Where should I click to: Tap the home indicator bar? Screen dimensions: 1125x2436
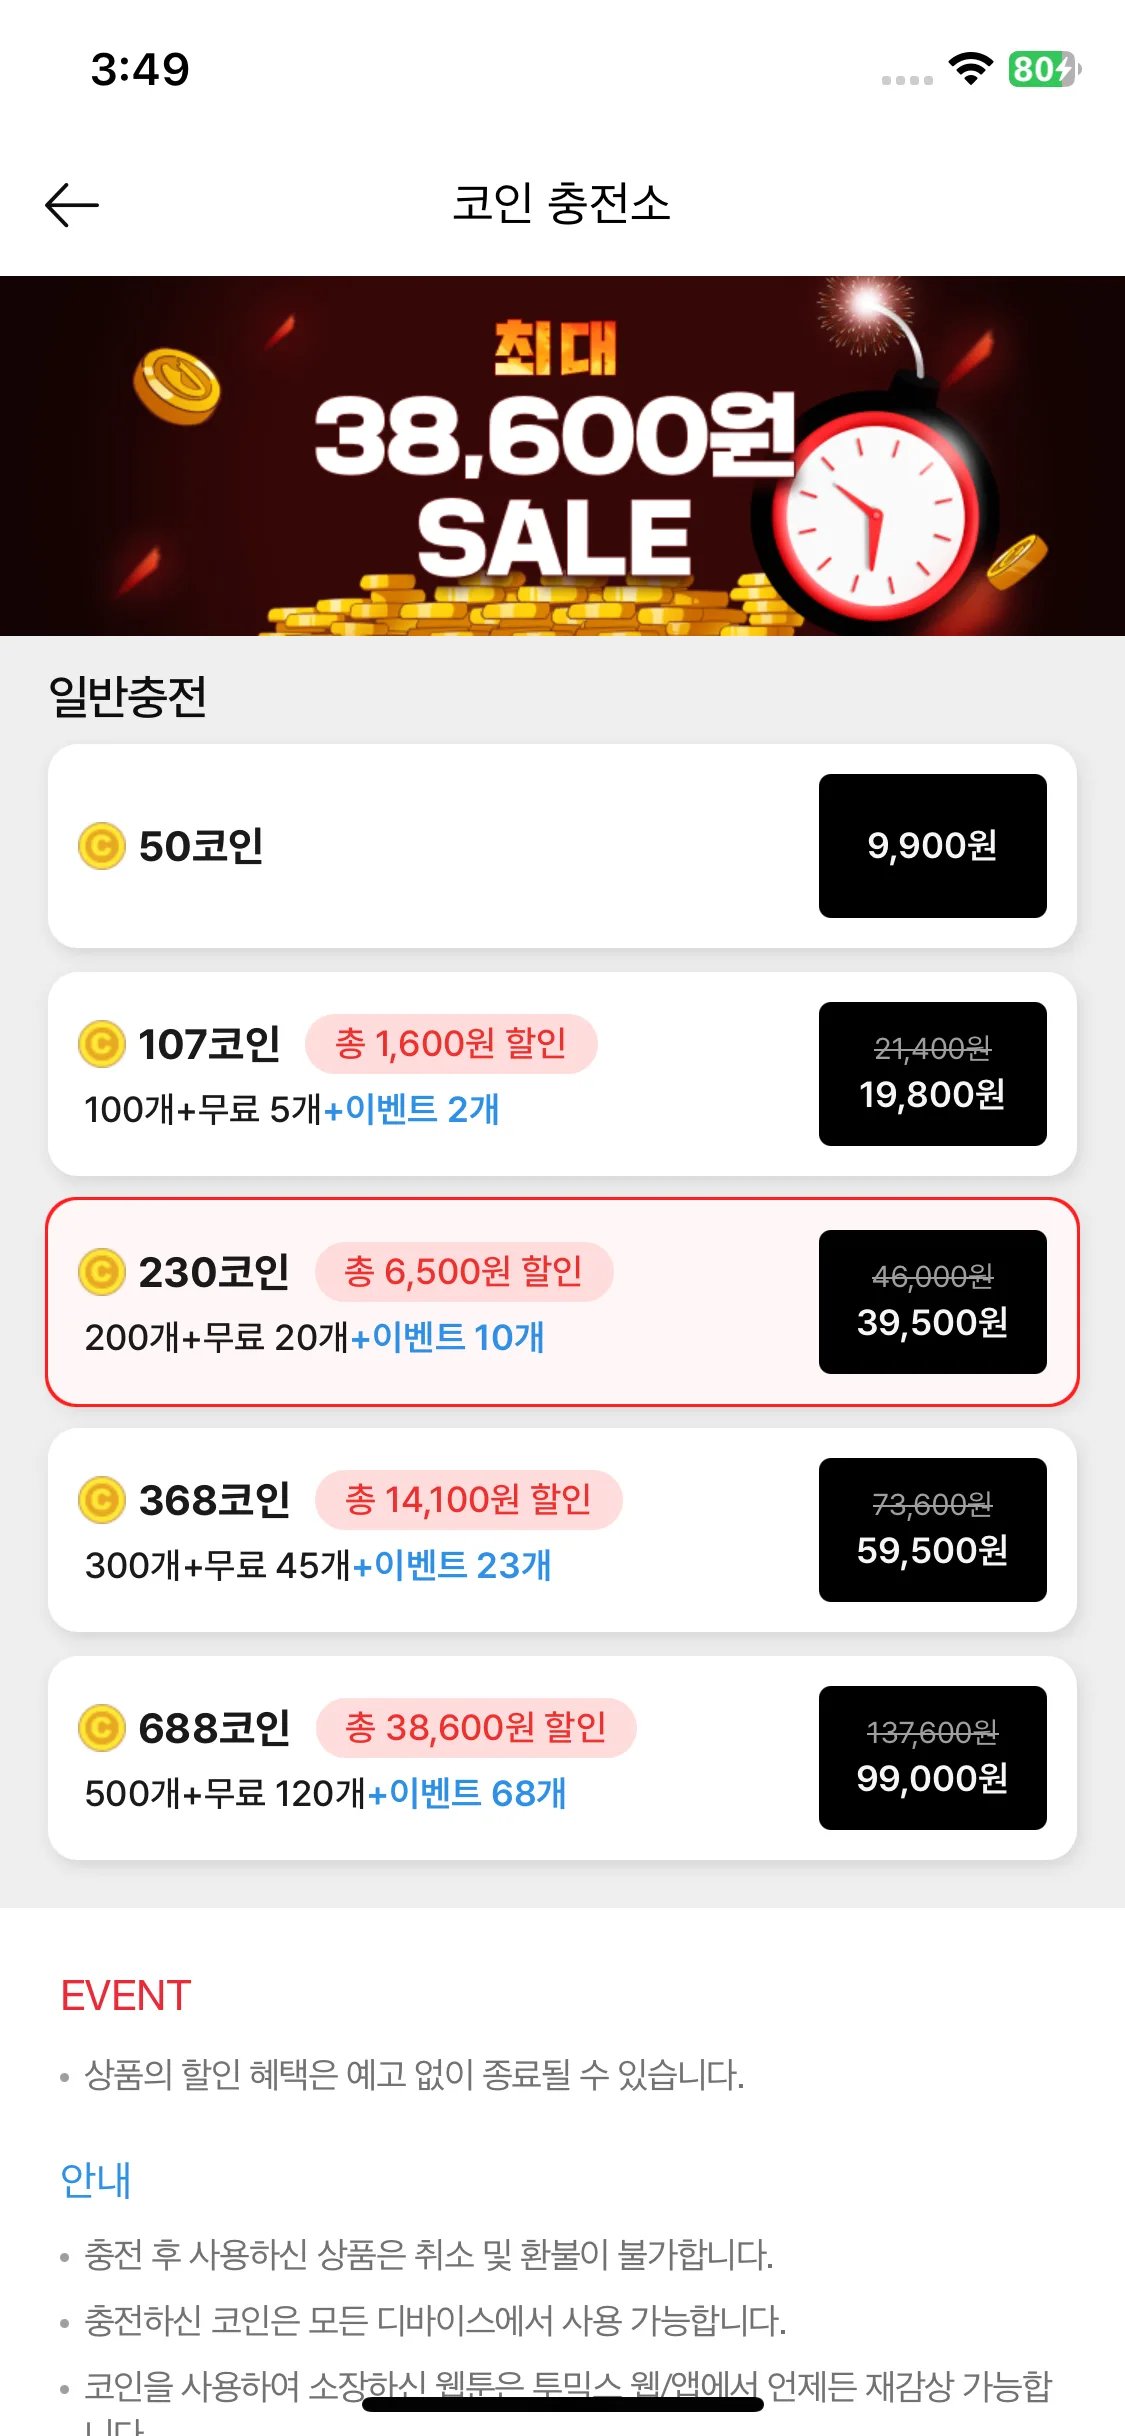pyautogui.click(x=562, y=2404)
